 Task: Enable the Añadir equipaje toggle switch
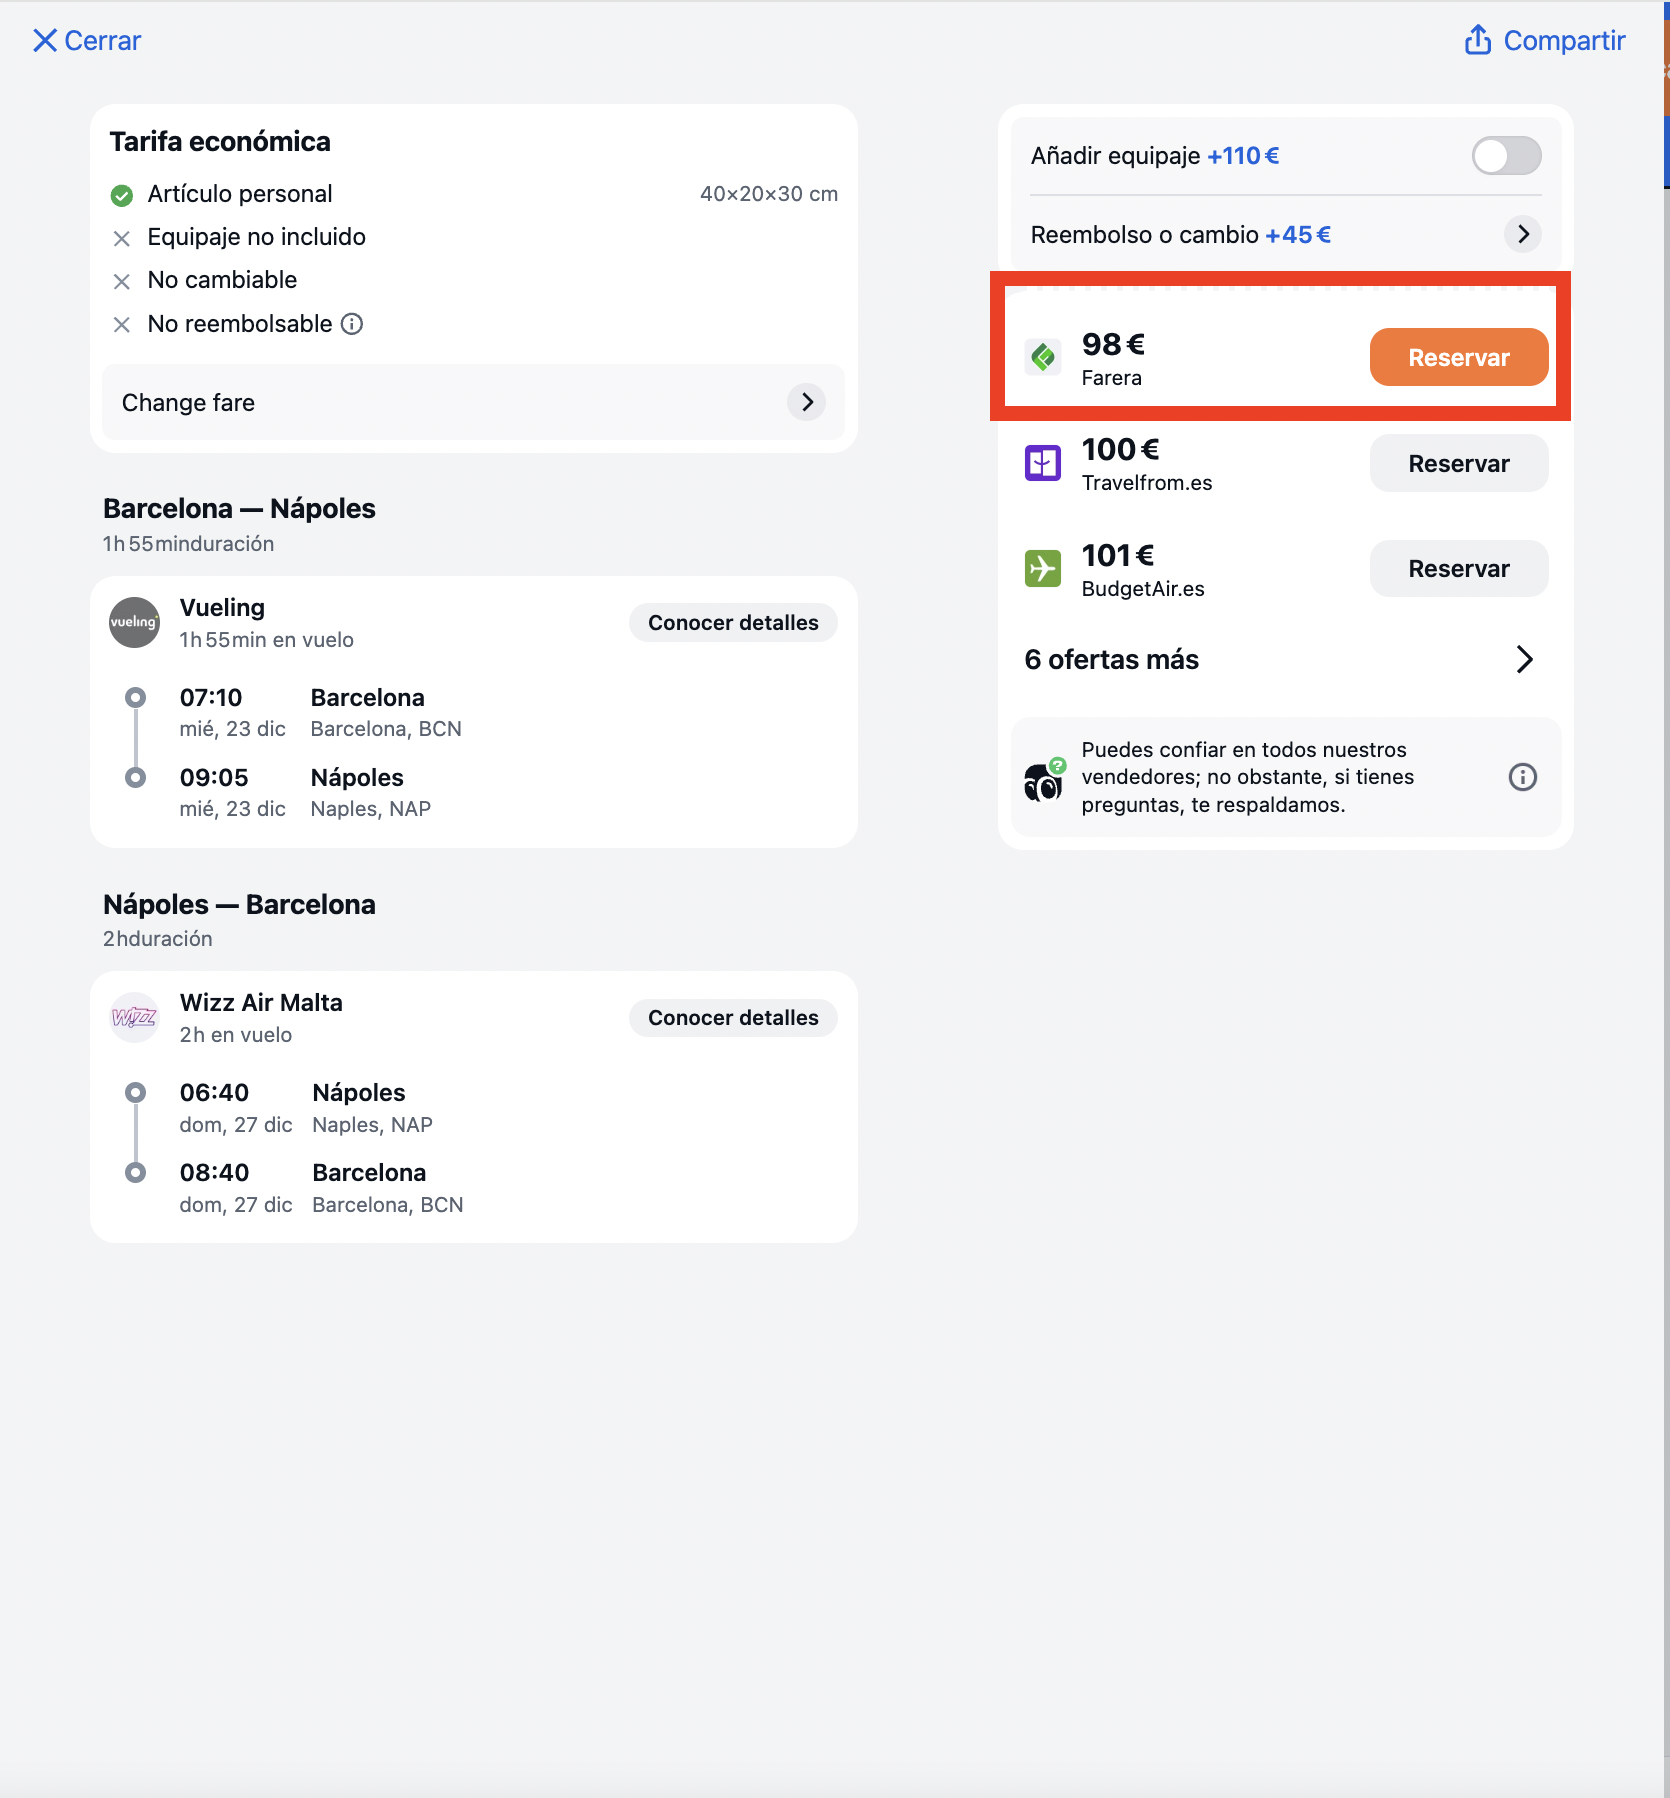(1506, 156)
